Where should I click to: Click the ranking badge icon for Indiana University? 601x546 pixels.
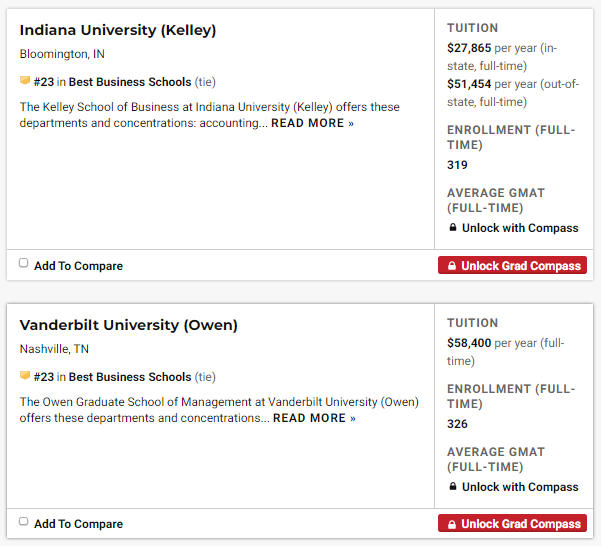tap(25, 81)
